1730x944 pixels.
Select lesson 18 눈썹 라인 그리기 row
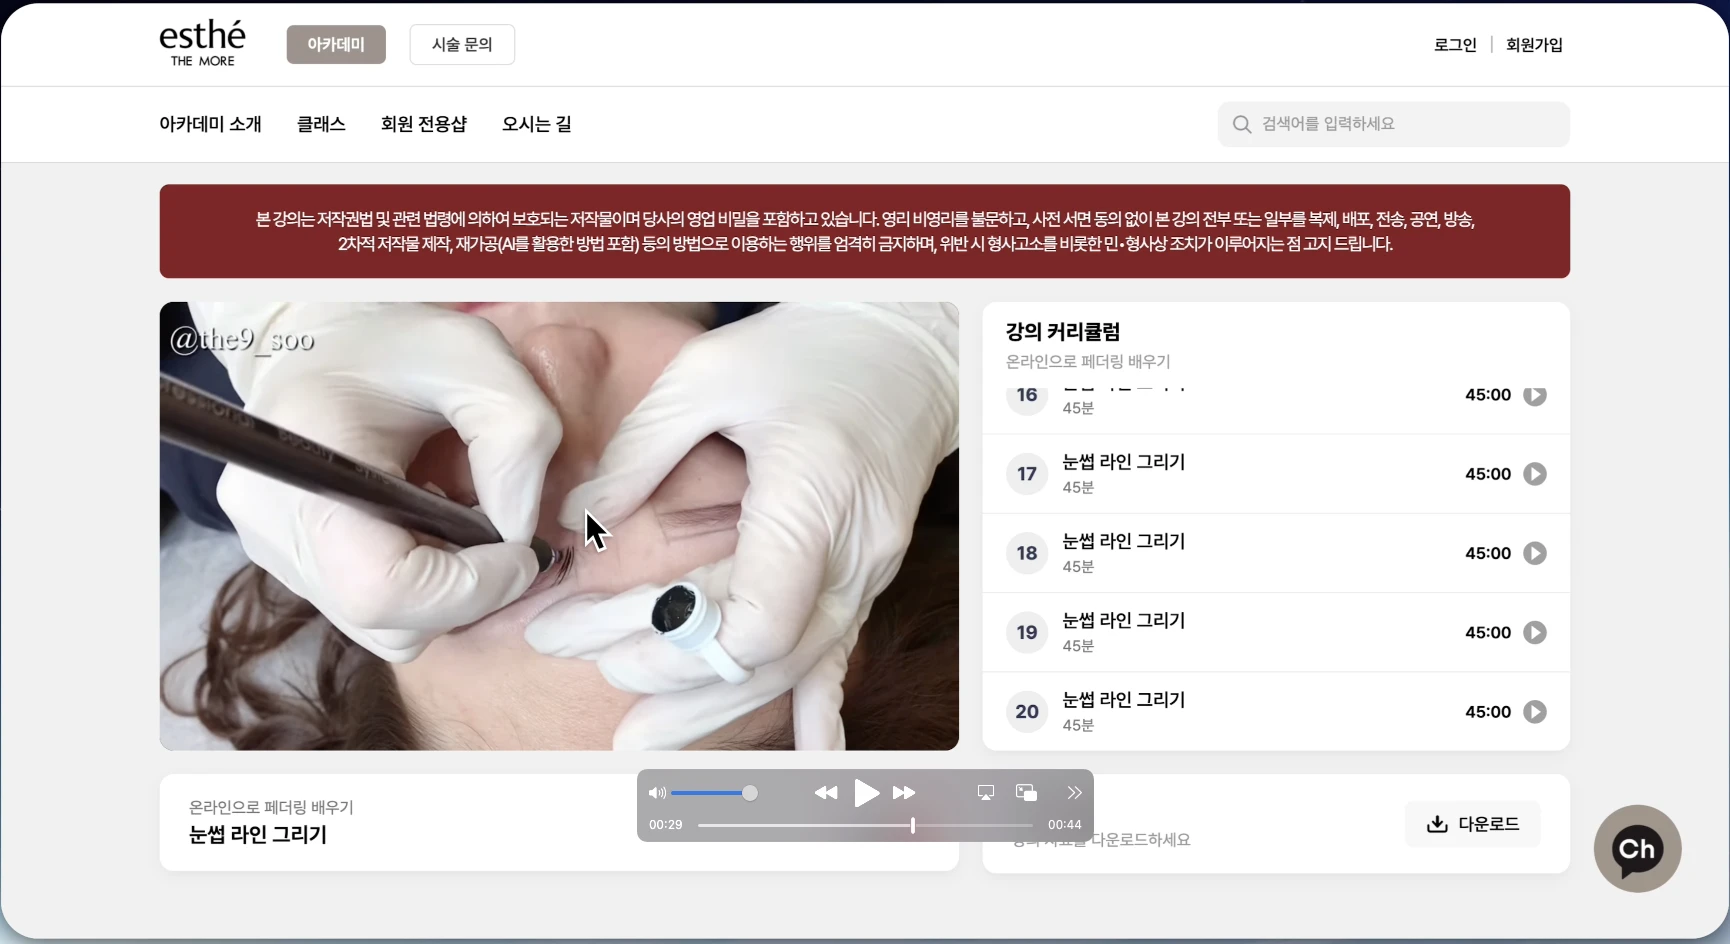[x=1276, y=553]
